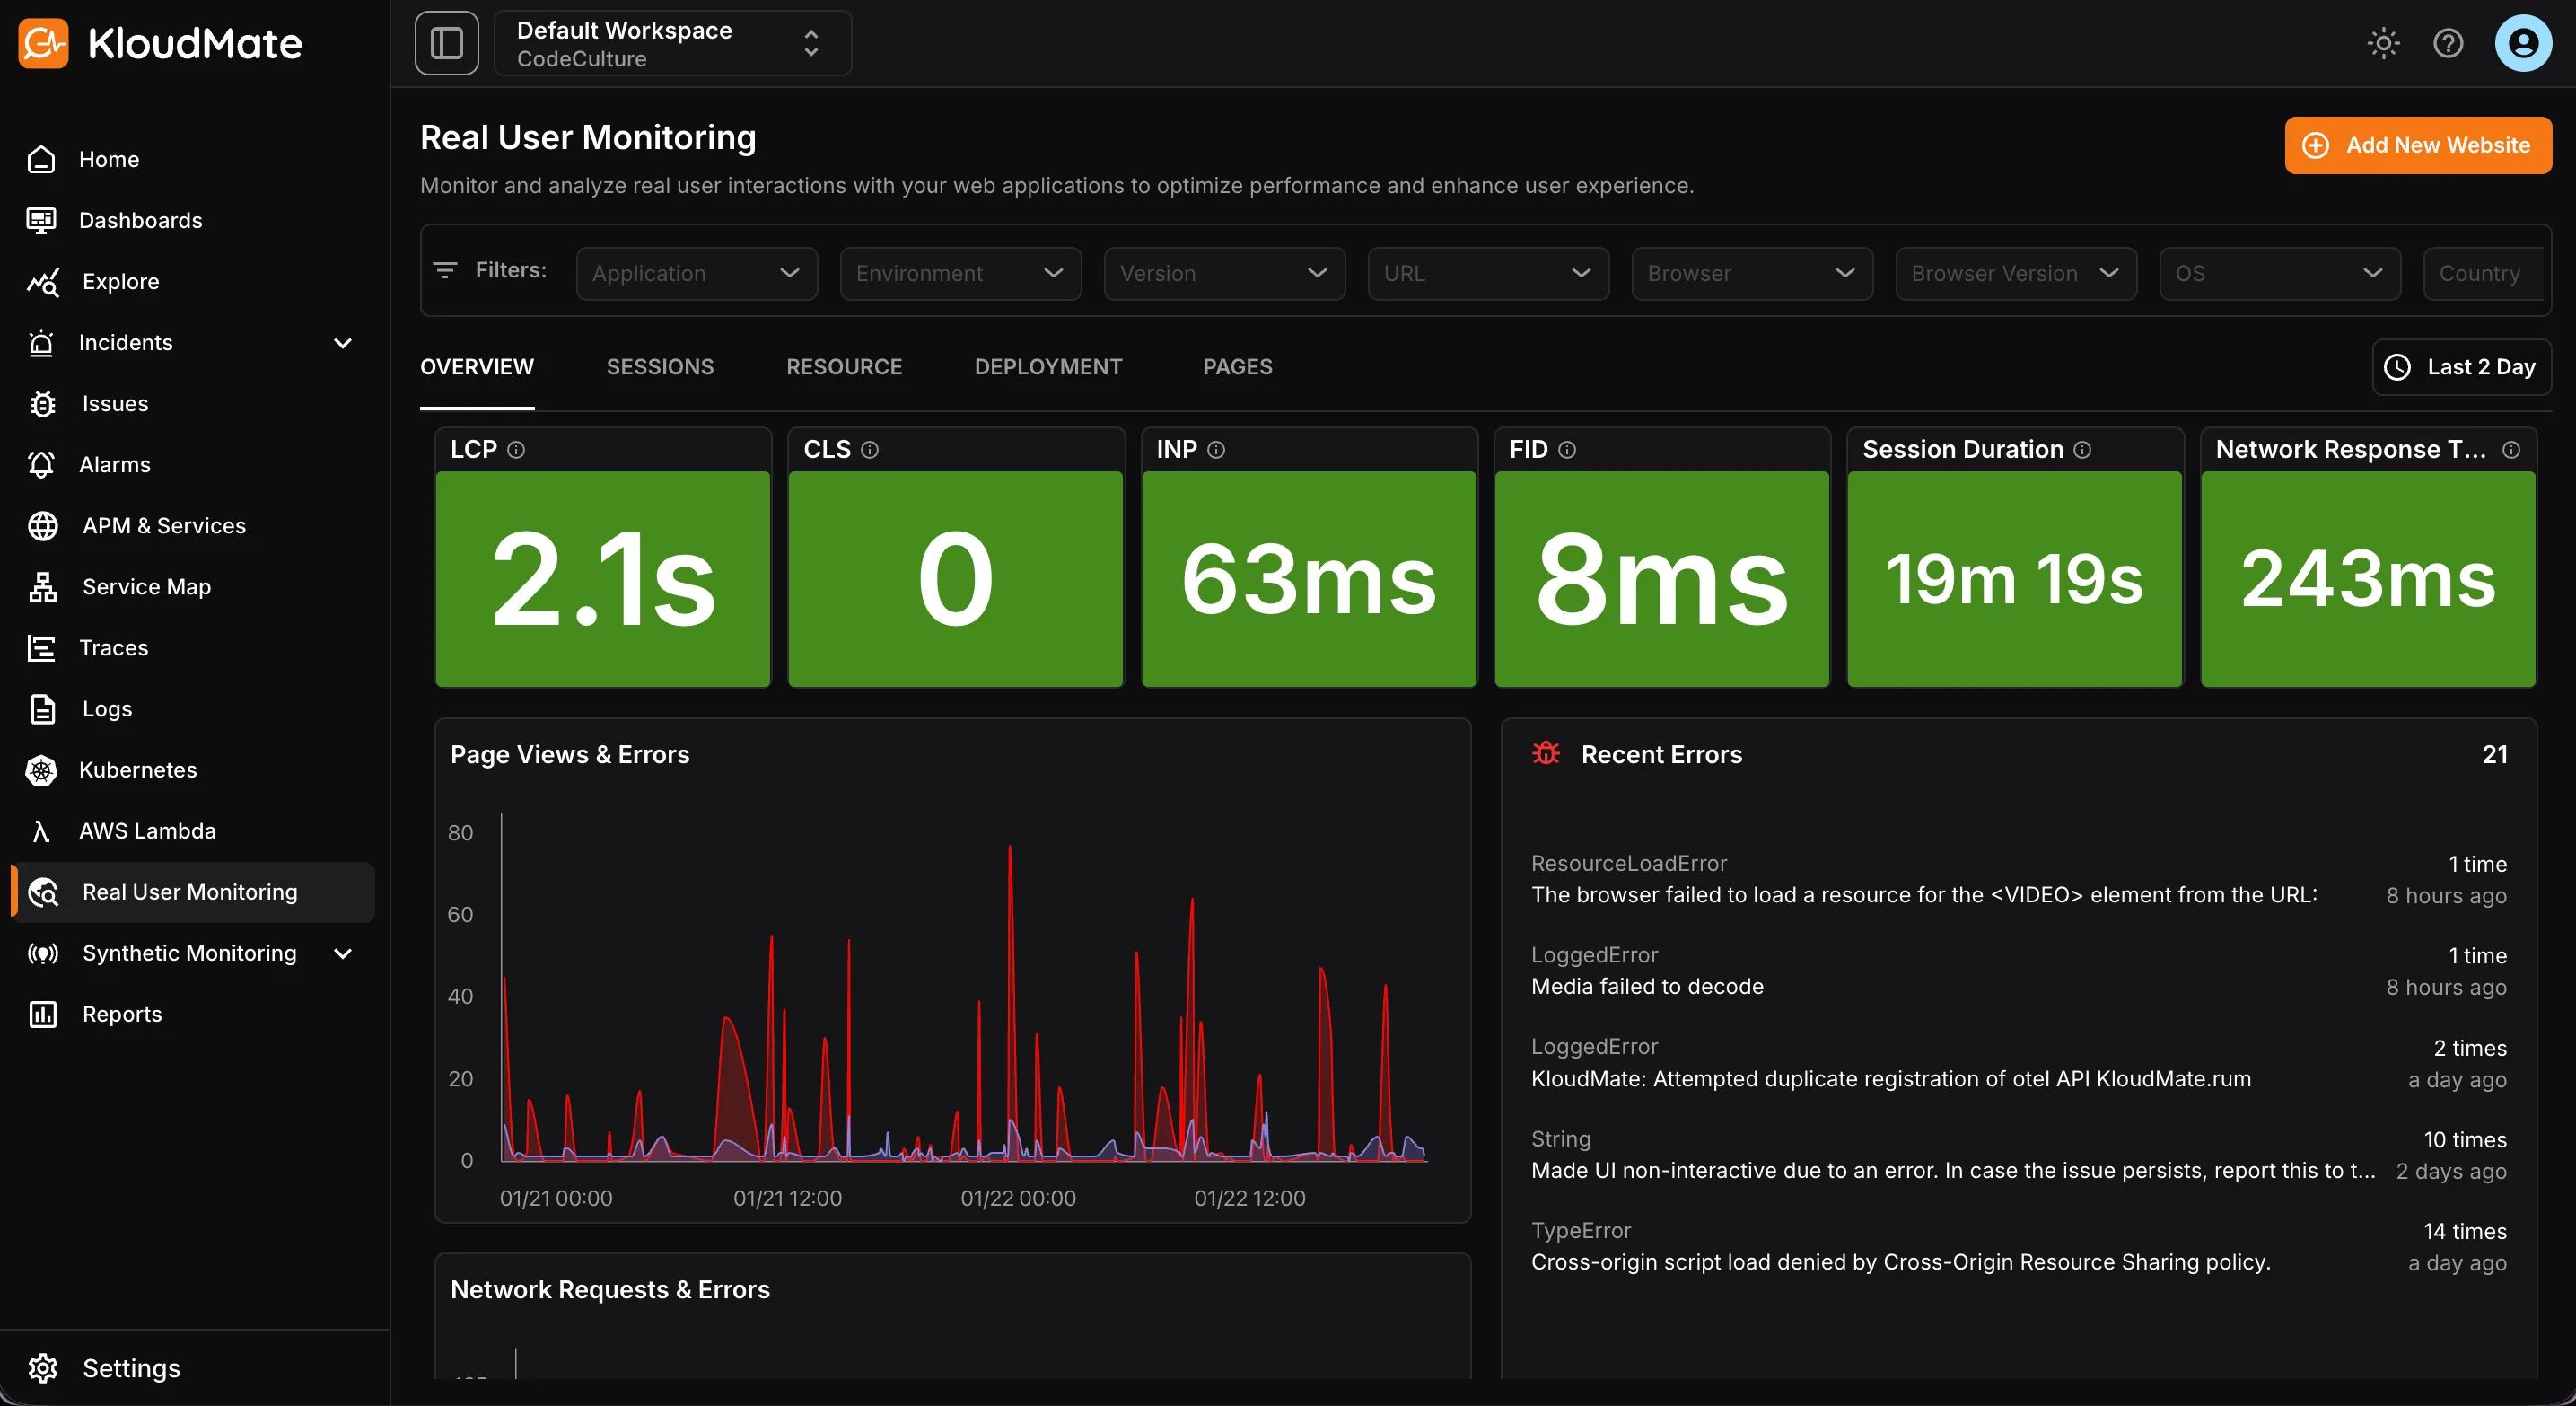The width and height of the screenshot is (2576, 1406).
Task: Click the FID info icon
Action: (1567, 450)
